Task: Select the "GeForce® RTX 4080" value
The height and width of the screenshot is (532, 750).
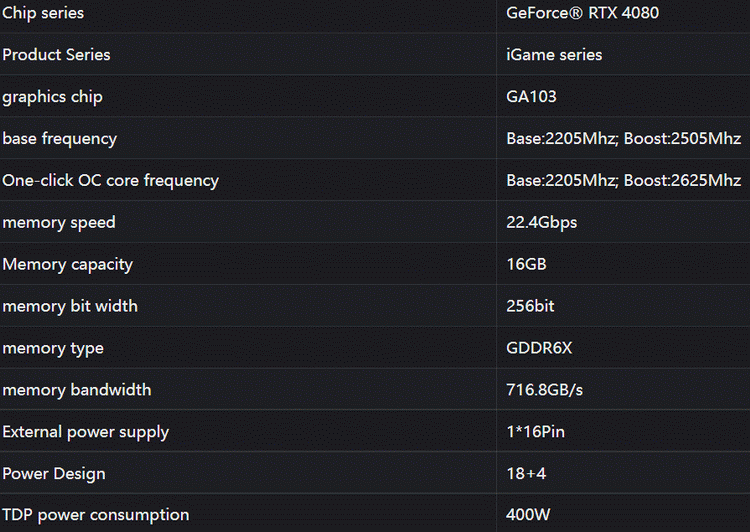Action: tap(583, 13)
